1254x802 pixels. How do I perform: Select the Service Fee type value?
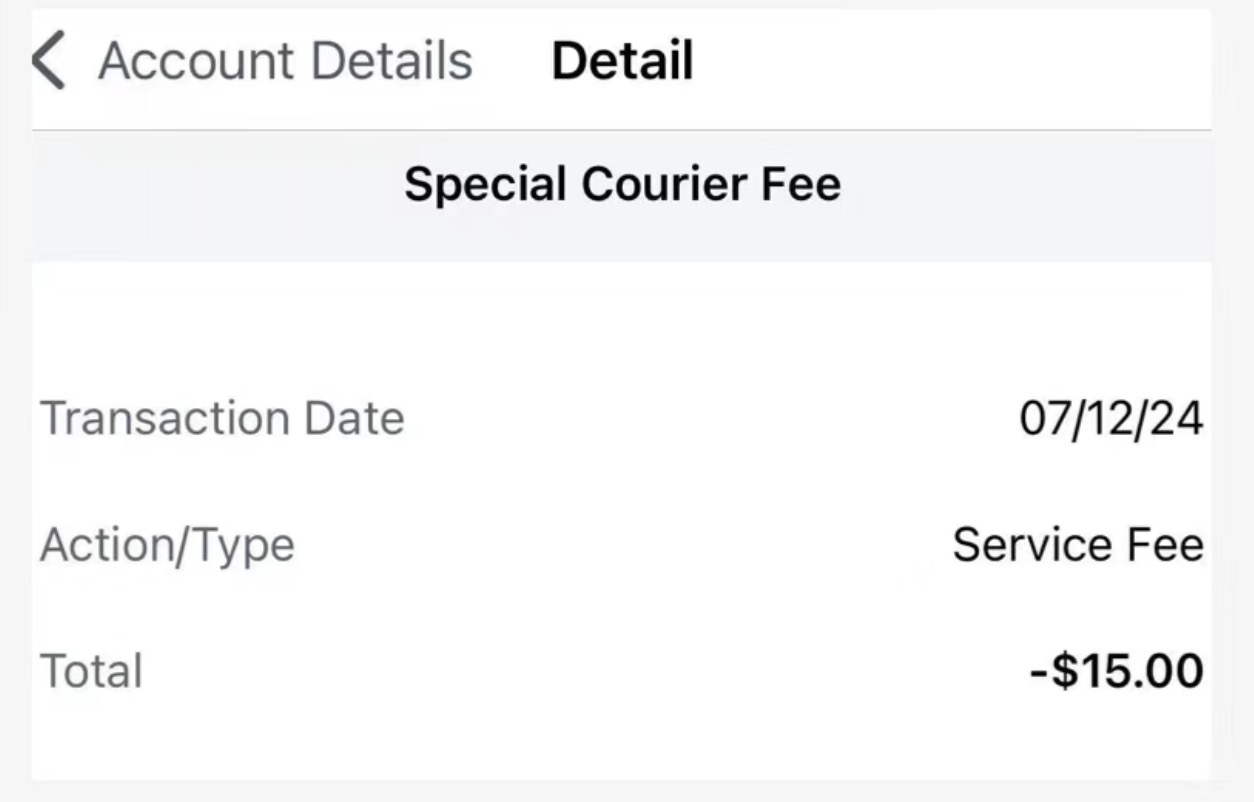(1077, 545)
